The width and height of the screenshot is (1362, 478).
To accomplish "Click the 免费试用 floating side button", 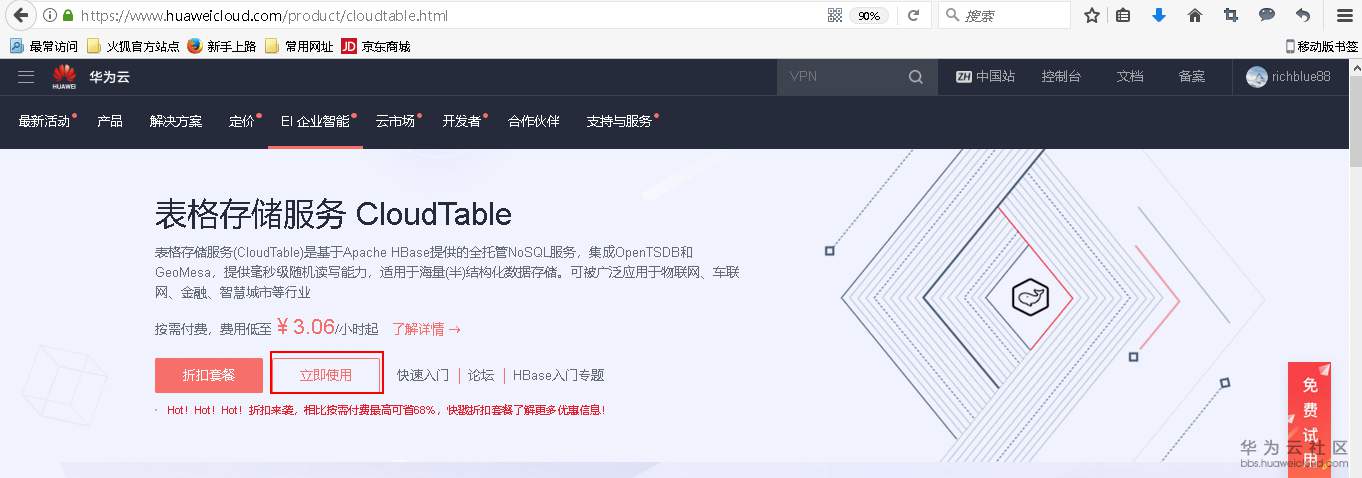I will pos(1309,420).
